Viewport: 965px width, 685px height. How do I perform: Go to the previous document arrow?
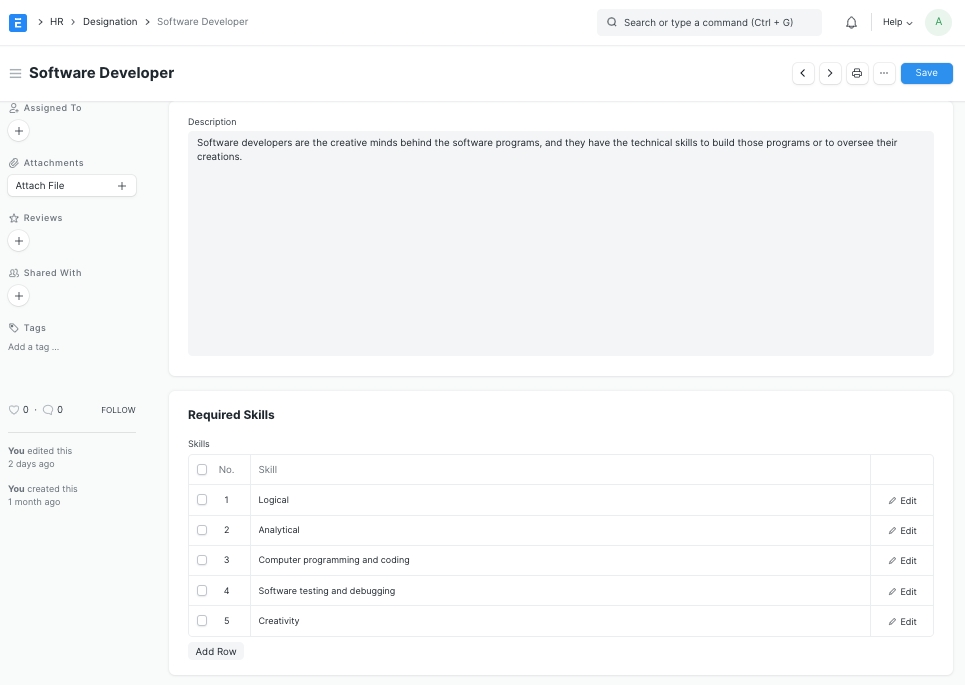803,73
